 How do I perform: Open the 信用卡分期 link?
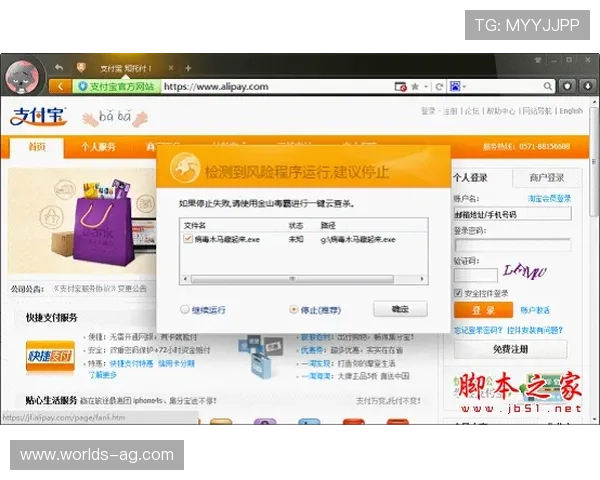pos(176,363)
